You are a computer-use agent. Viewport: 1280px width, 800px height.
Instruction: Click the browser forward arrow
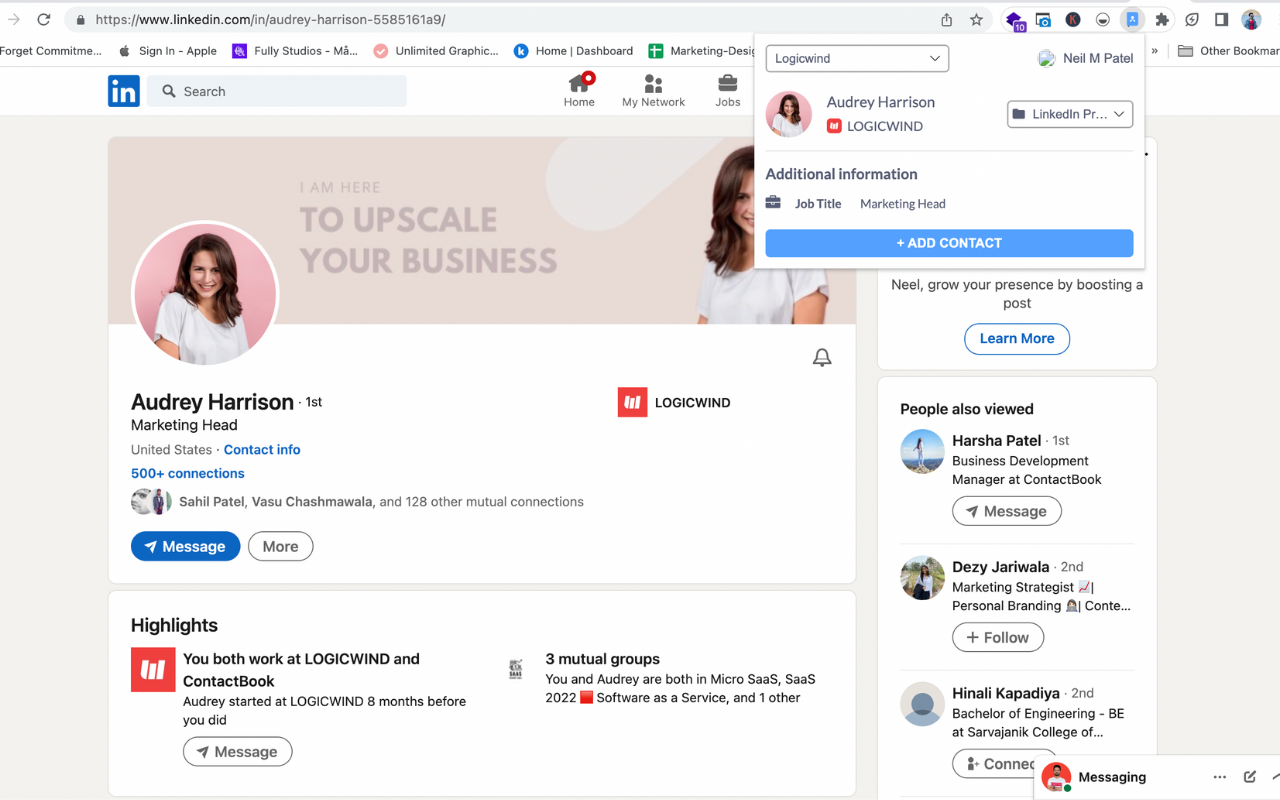(14, 19)
